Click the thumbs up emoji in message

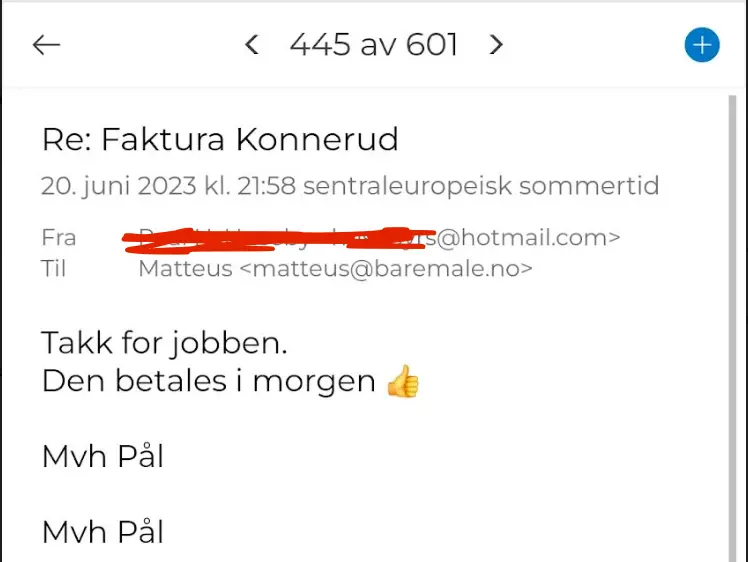click(x=404, y=381)
